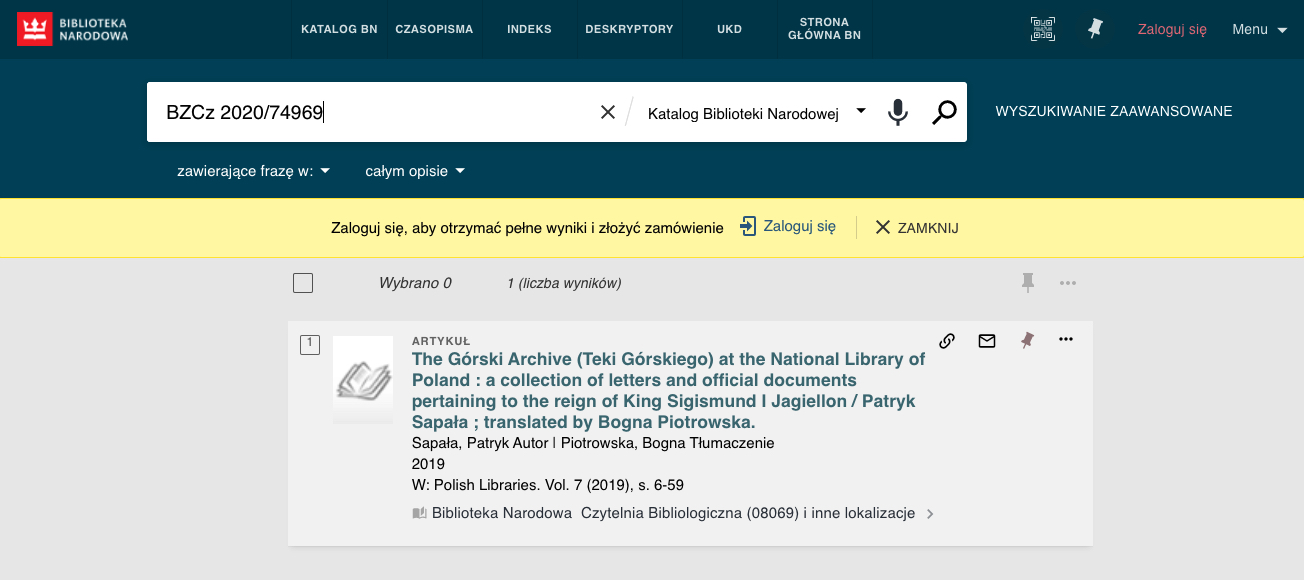The image size is (1304, 580).
Task: Run search with the magnifier icon
Action: (x=944, y=112)
